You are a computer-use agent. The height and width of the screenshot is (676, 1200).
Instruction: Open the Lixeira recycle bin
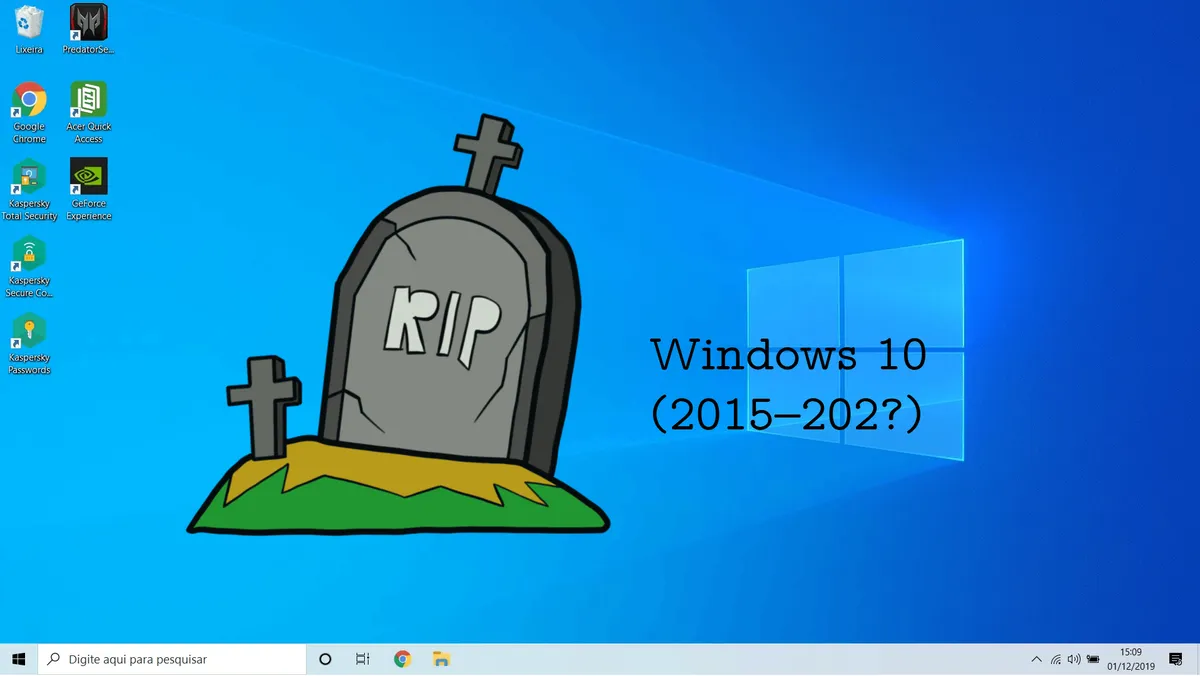[x=28, y=22]
